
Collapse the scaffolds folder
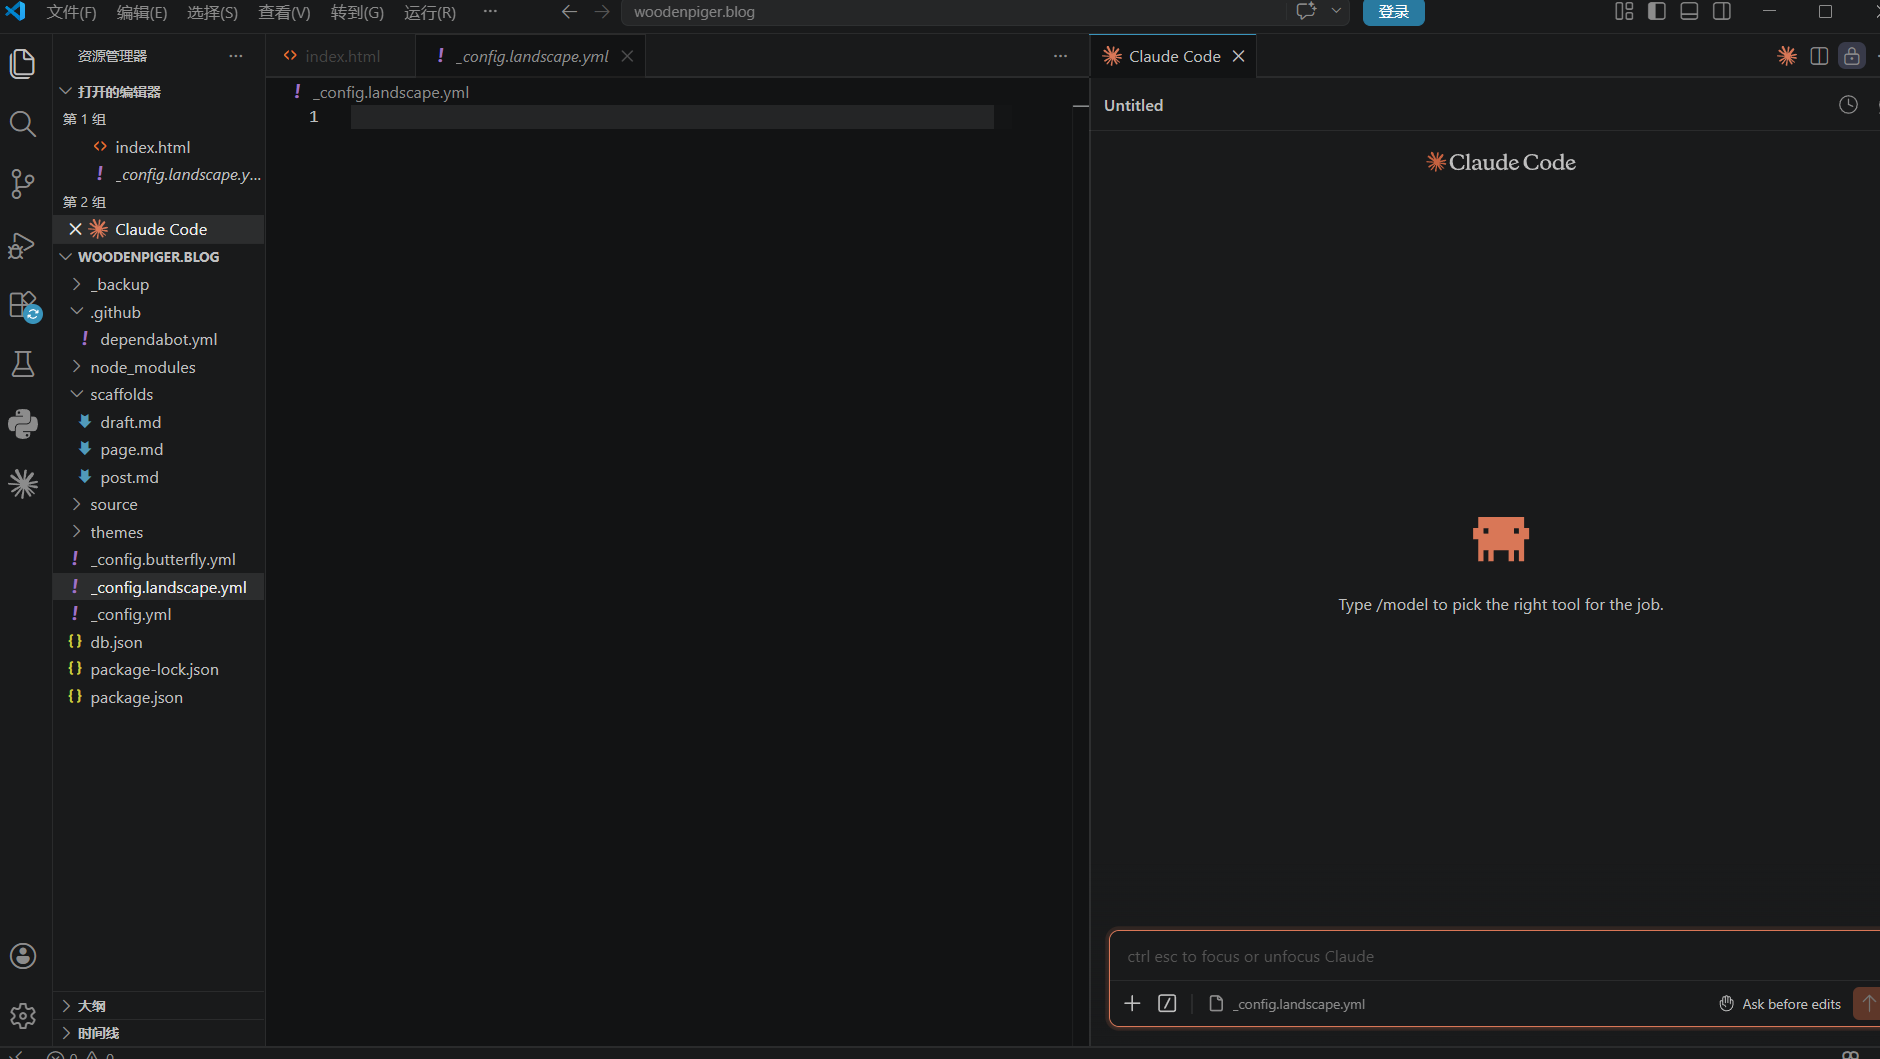click(121, 395)
